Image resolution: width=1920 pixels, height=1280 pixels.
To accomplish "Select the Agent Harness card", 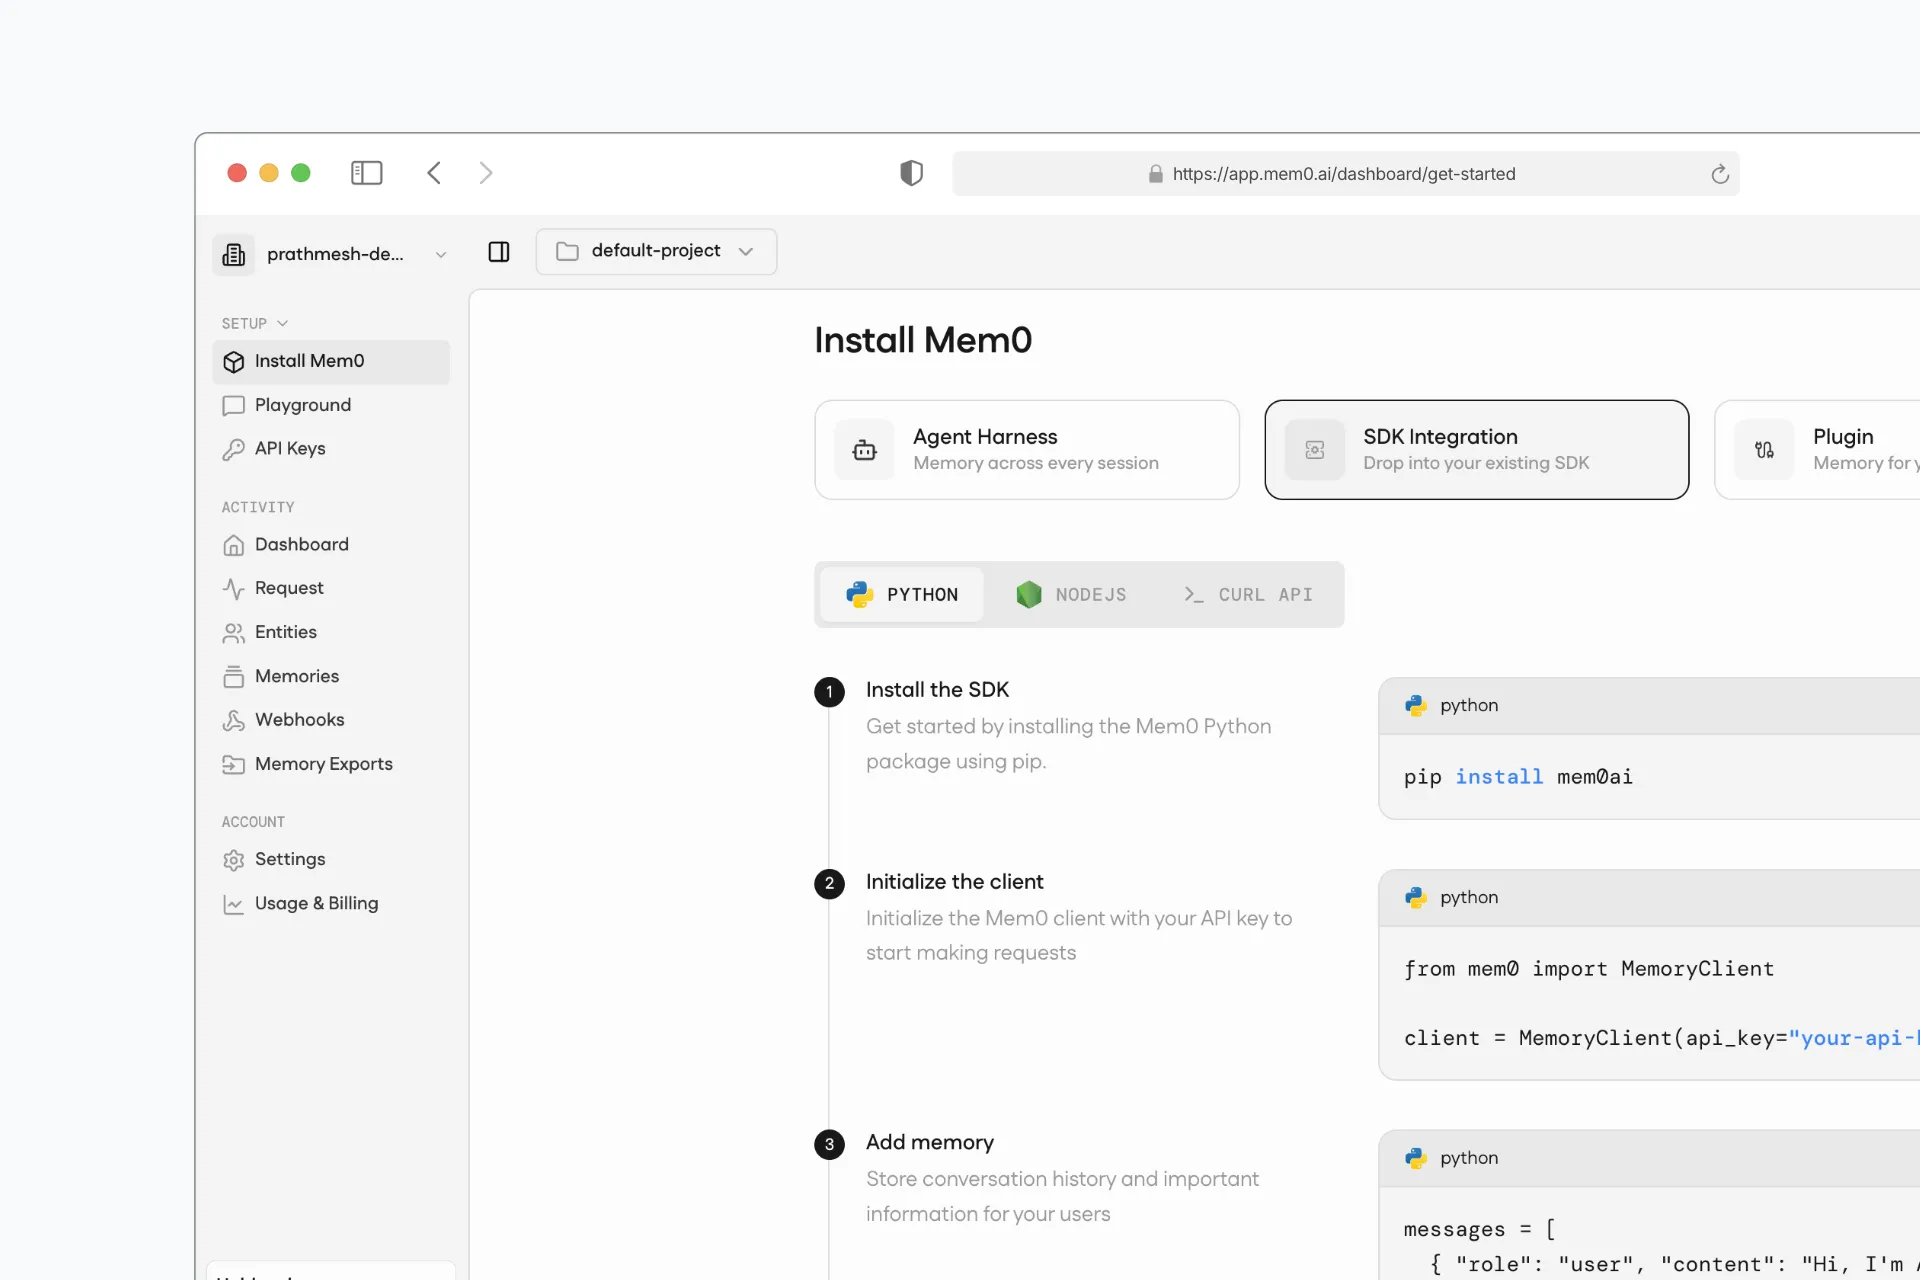I will pos(1027,450).
